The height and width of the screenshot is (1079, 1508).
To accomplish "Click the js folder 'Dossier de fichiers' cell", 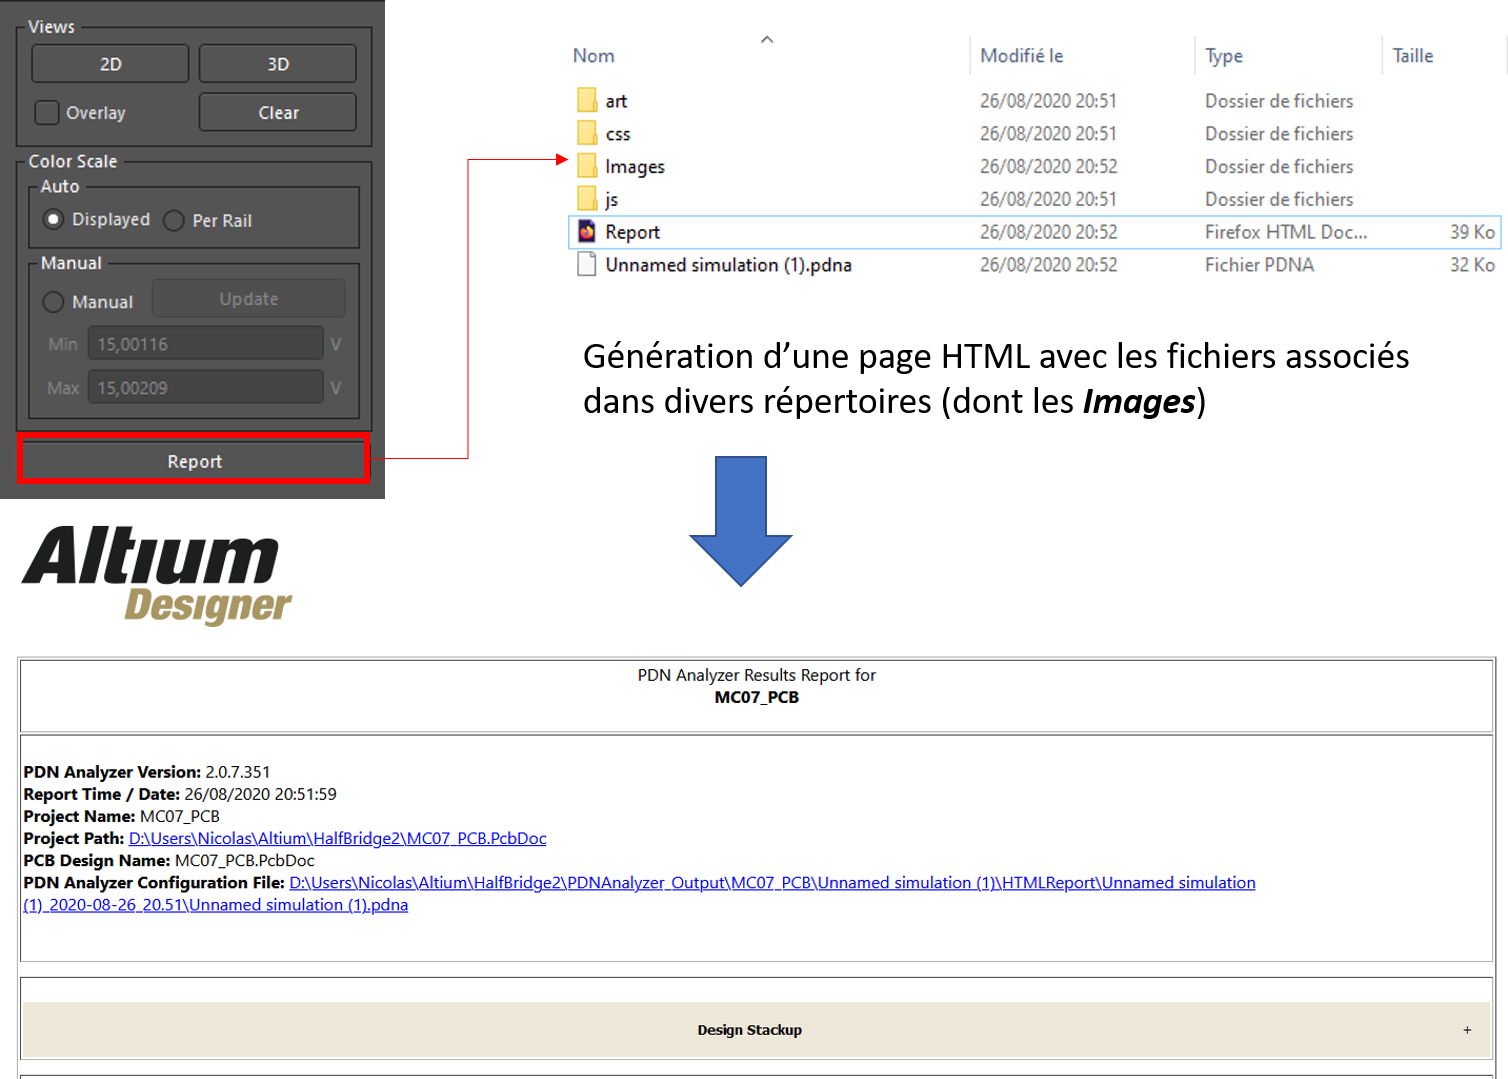I will point(1279,199).
